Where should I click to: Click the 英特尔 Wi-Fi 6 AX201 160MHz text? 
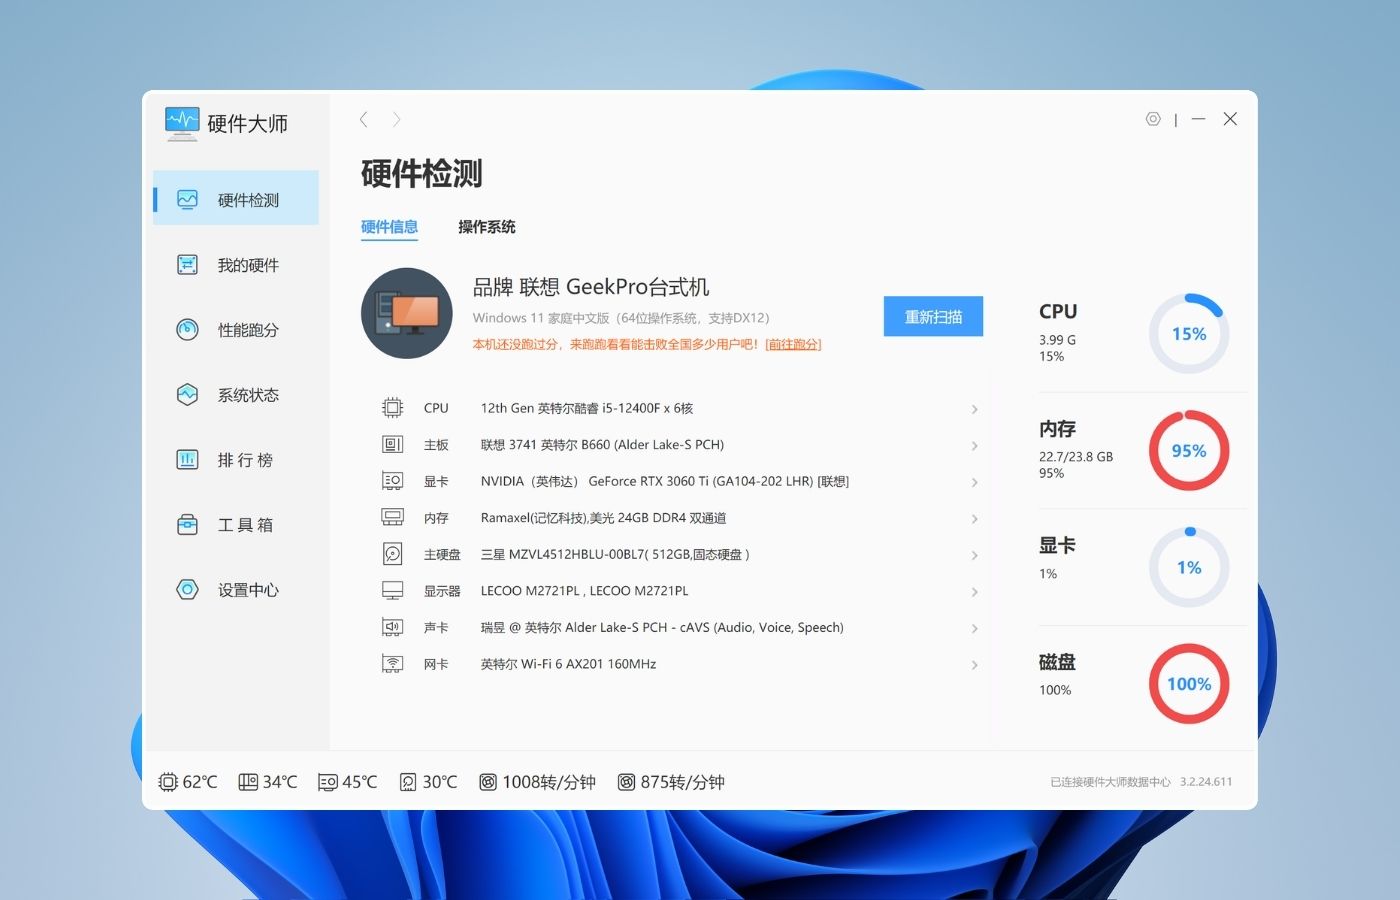[x=568, y=664]
